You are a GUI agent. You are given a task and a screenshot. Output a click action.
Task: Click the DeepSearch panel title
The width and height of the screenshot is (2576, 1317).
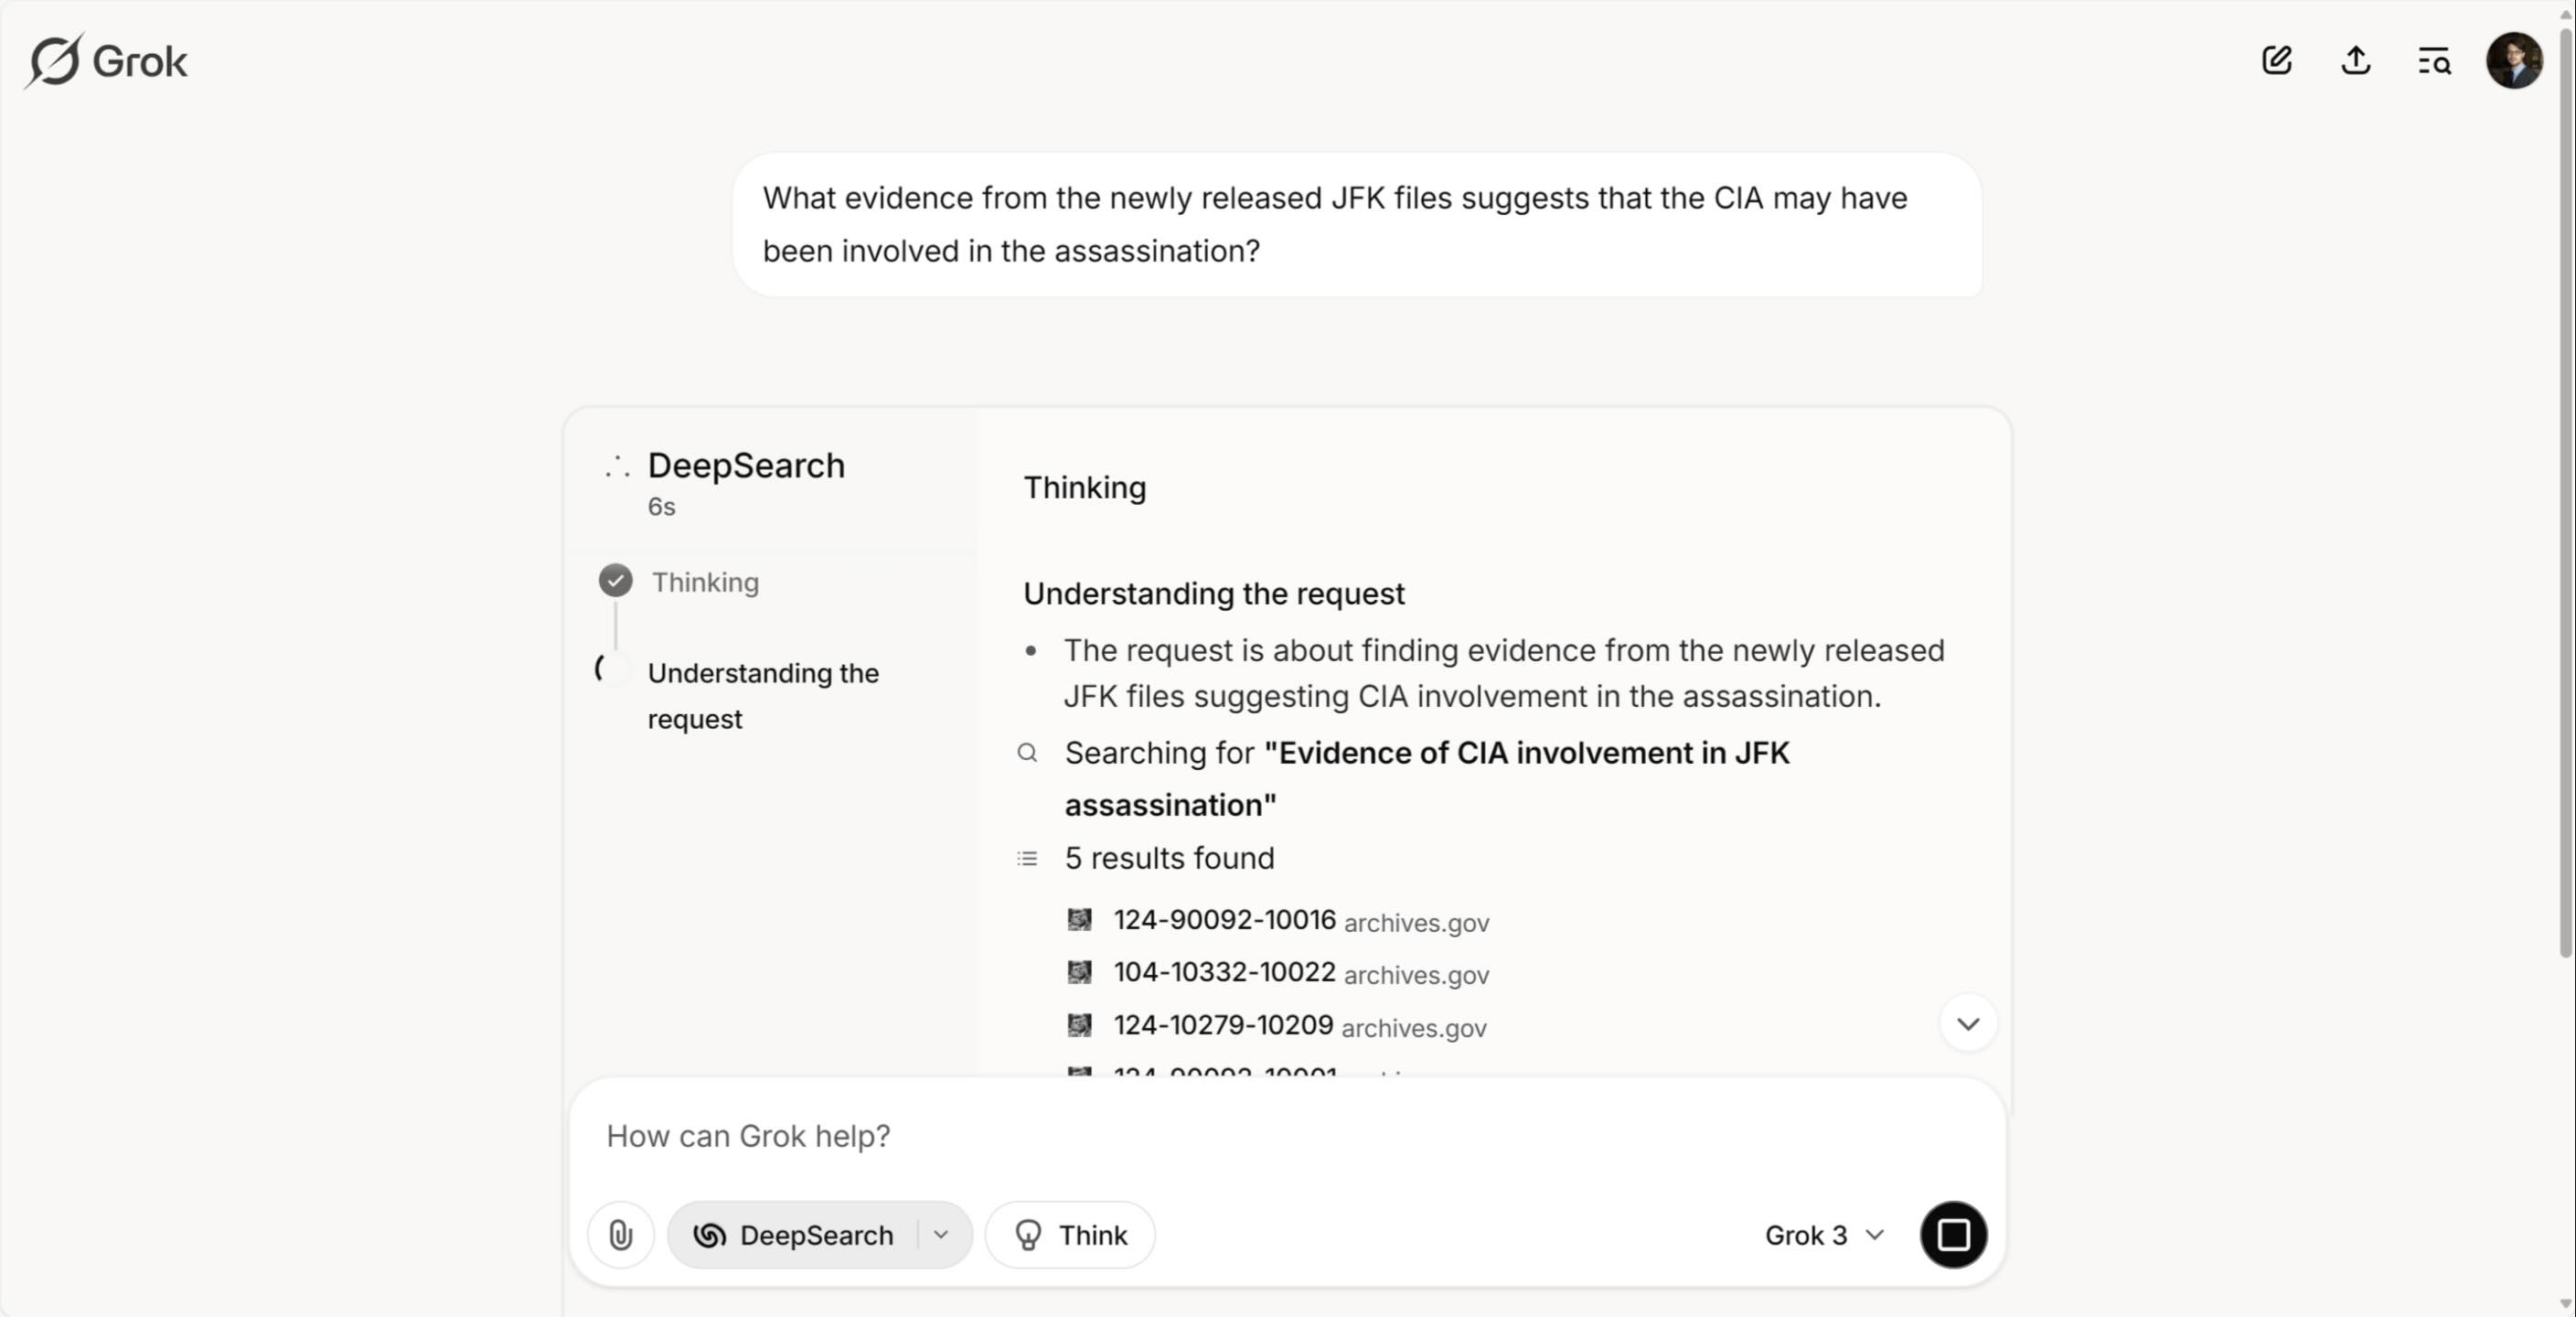coord(746,466)
